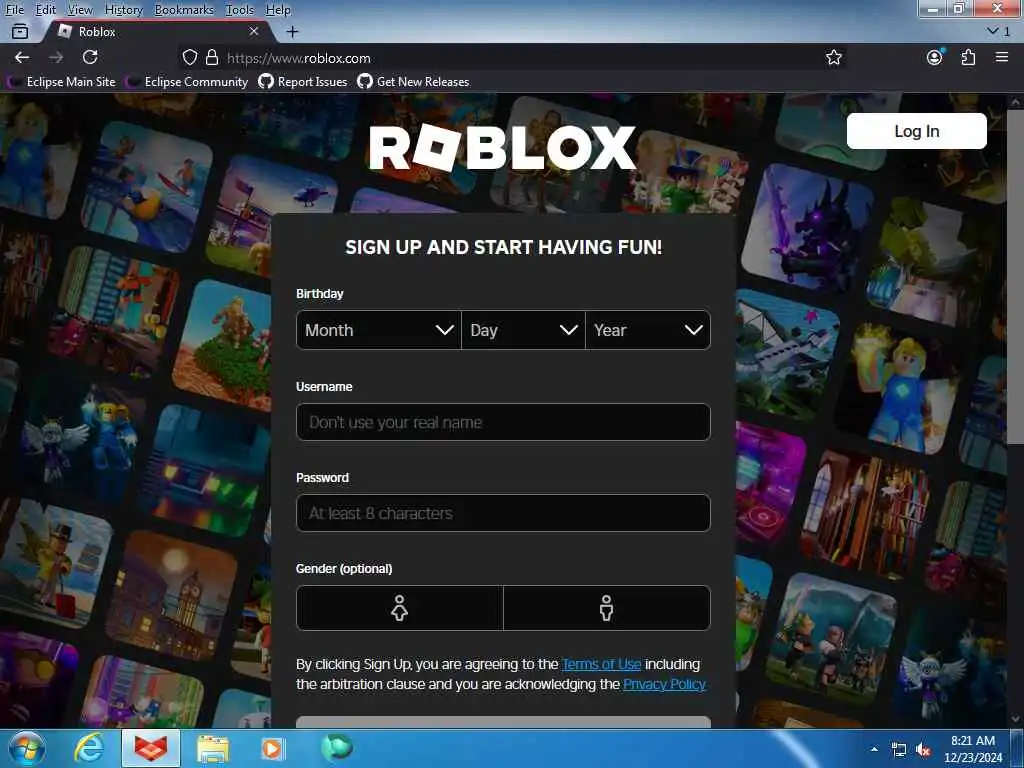Viewport: 1024px width, 768px height.
Task: Open Get New Releases bookmark
Action: click(413, 82)
